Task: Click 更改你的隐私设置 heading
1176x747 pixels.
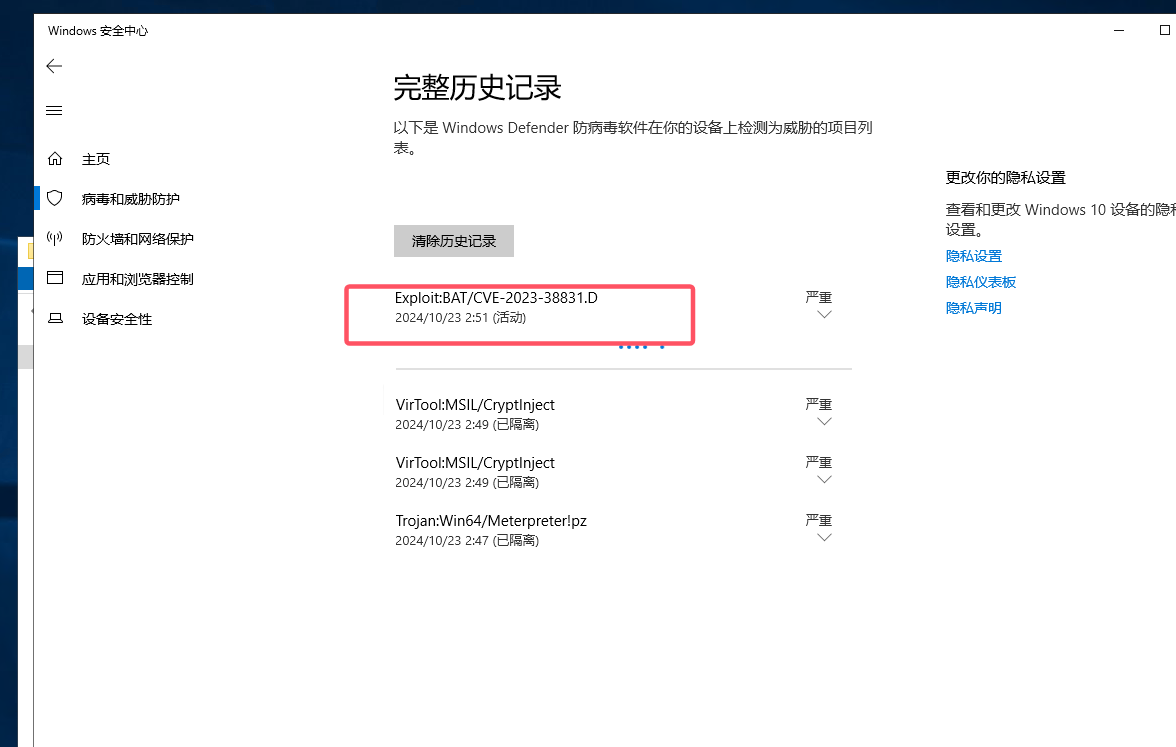Action: [1006, 178]
